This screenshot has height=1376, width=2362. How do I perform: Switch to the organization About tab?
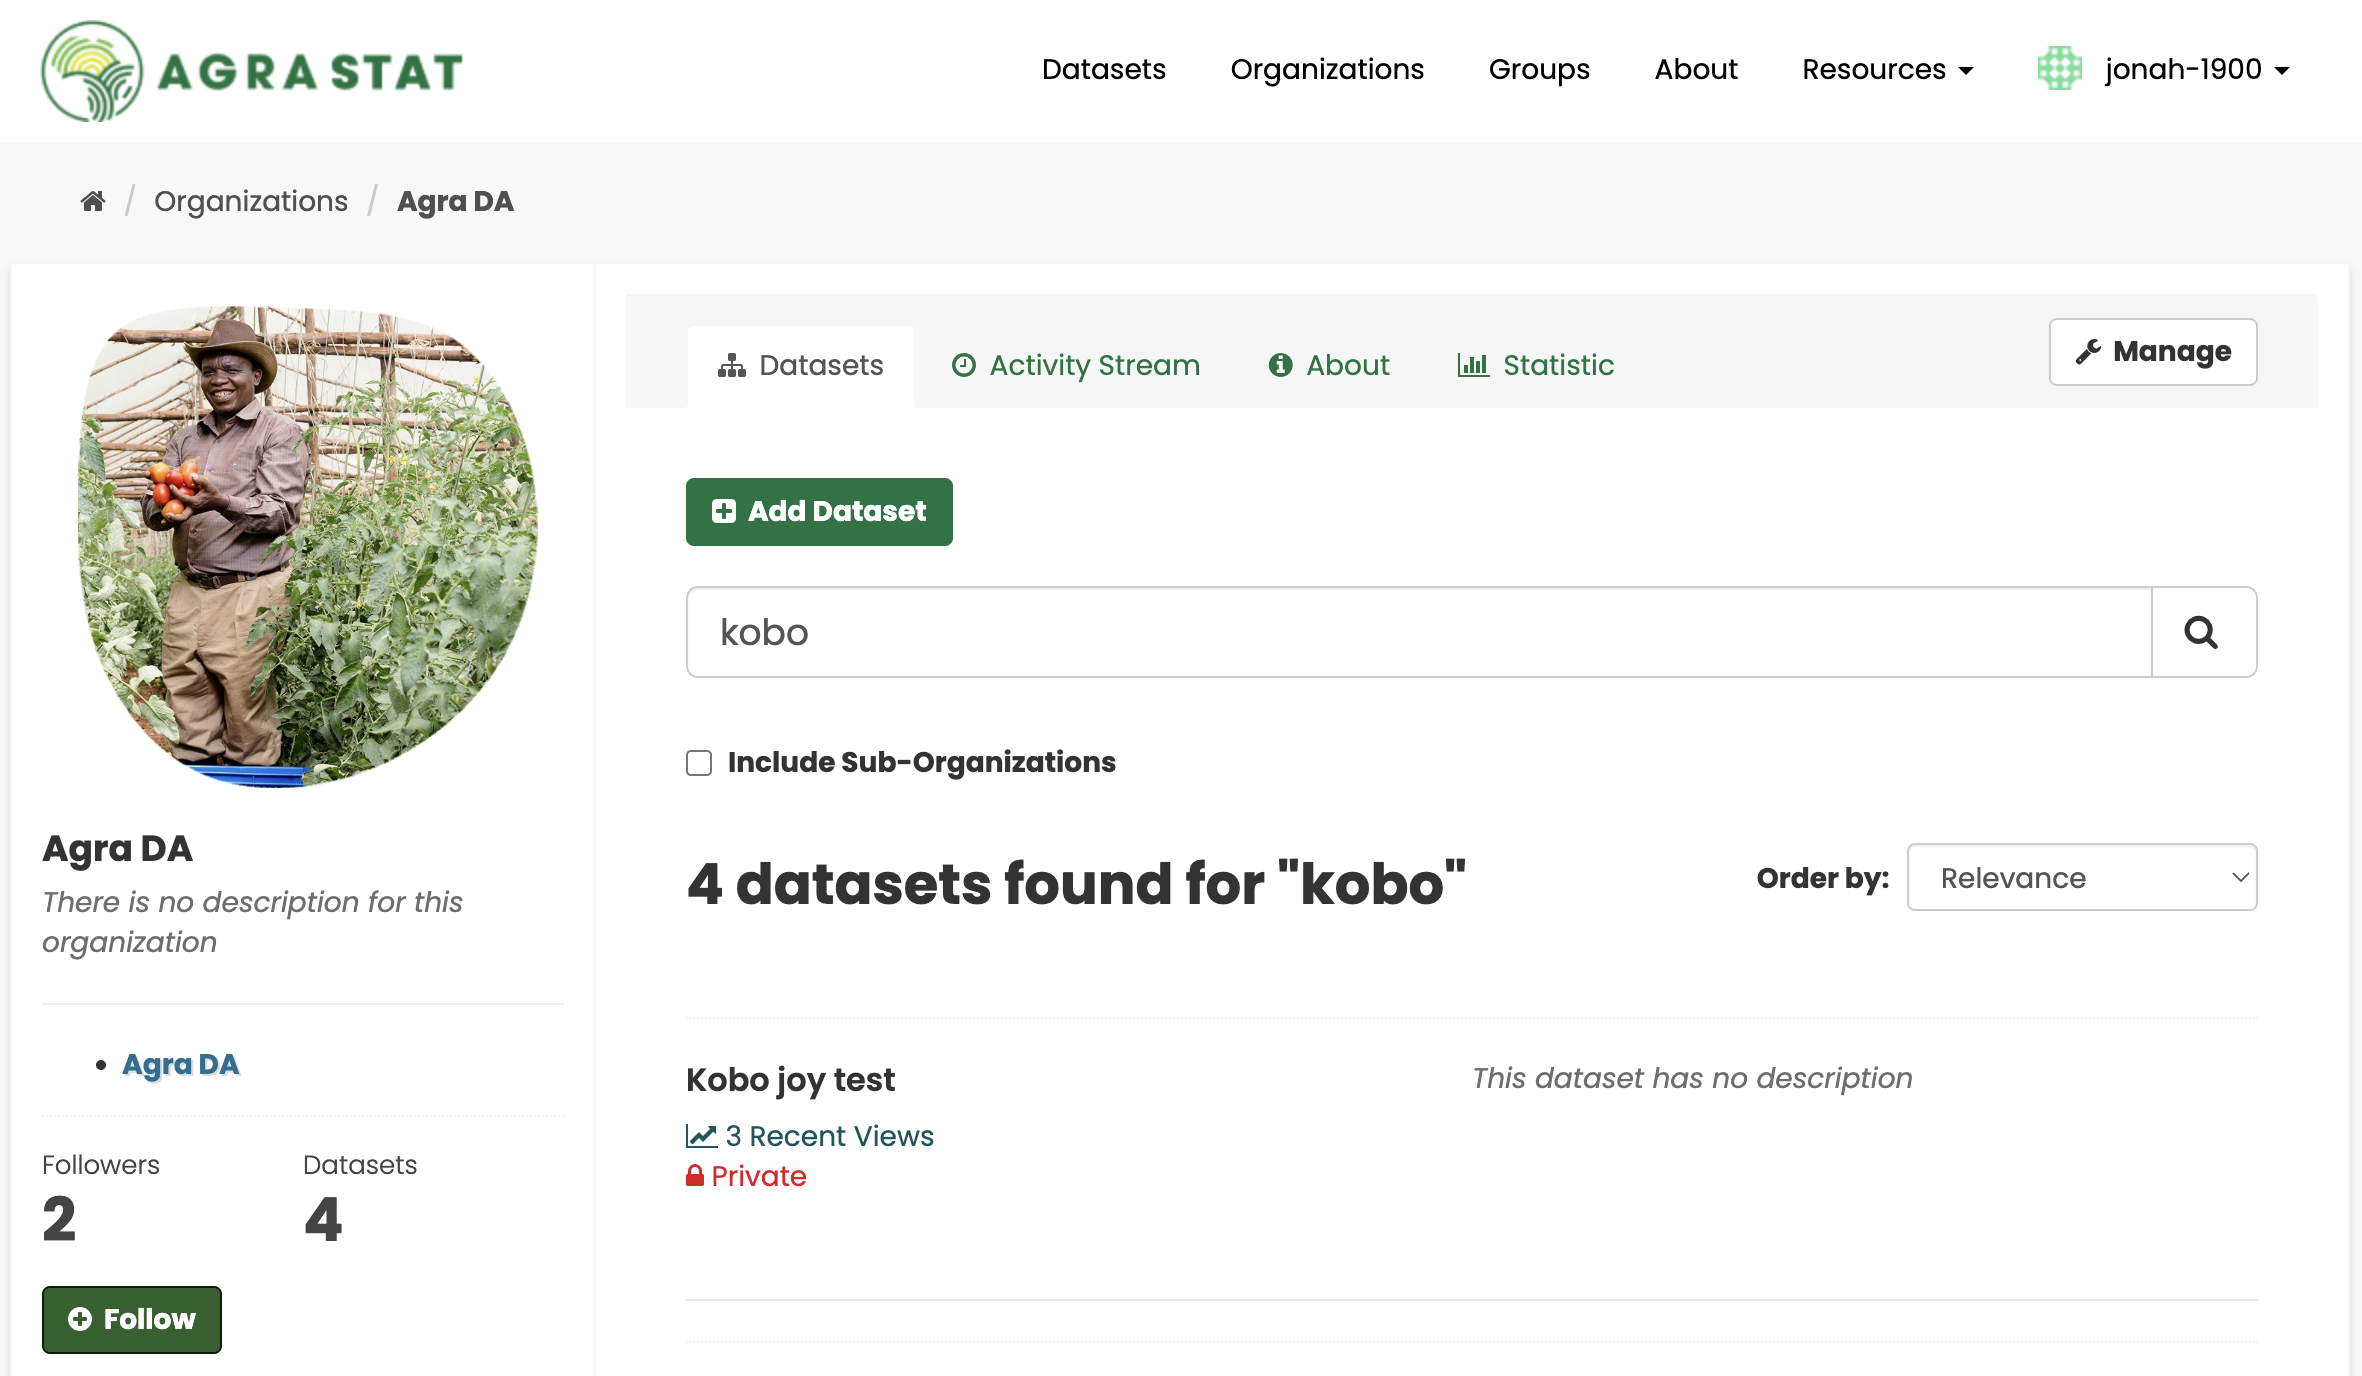tap(1329, 366)
